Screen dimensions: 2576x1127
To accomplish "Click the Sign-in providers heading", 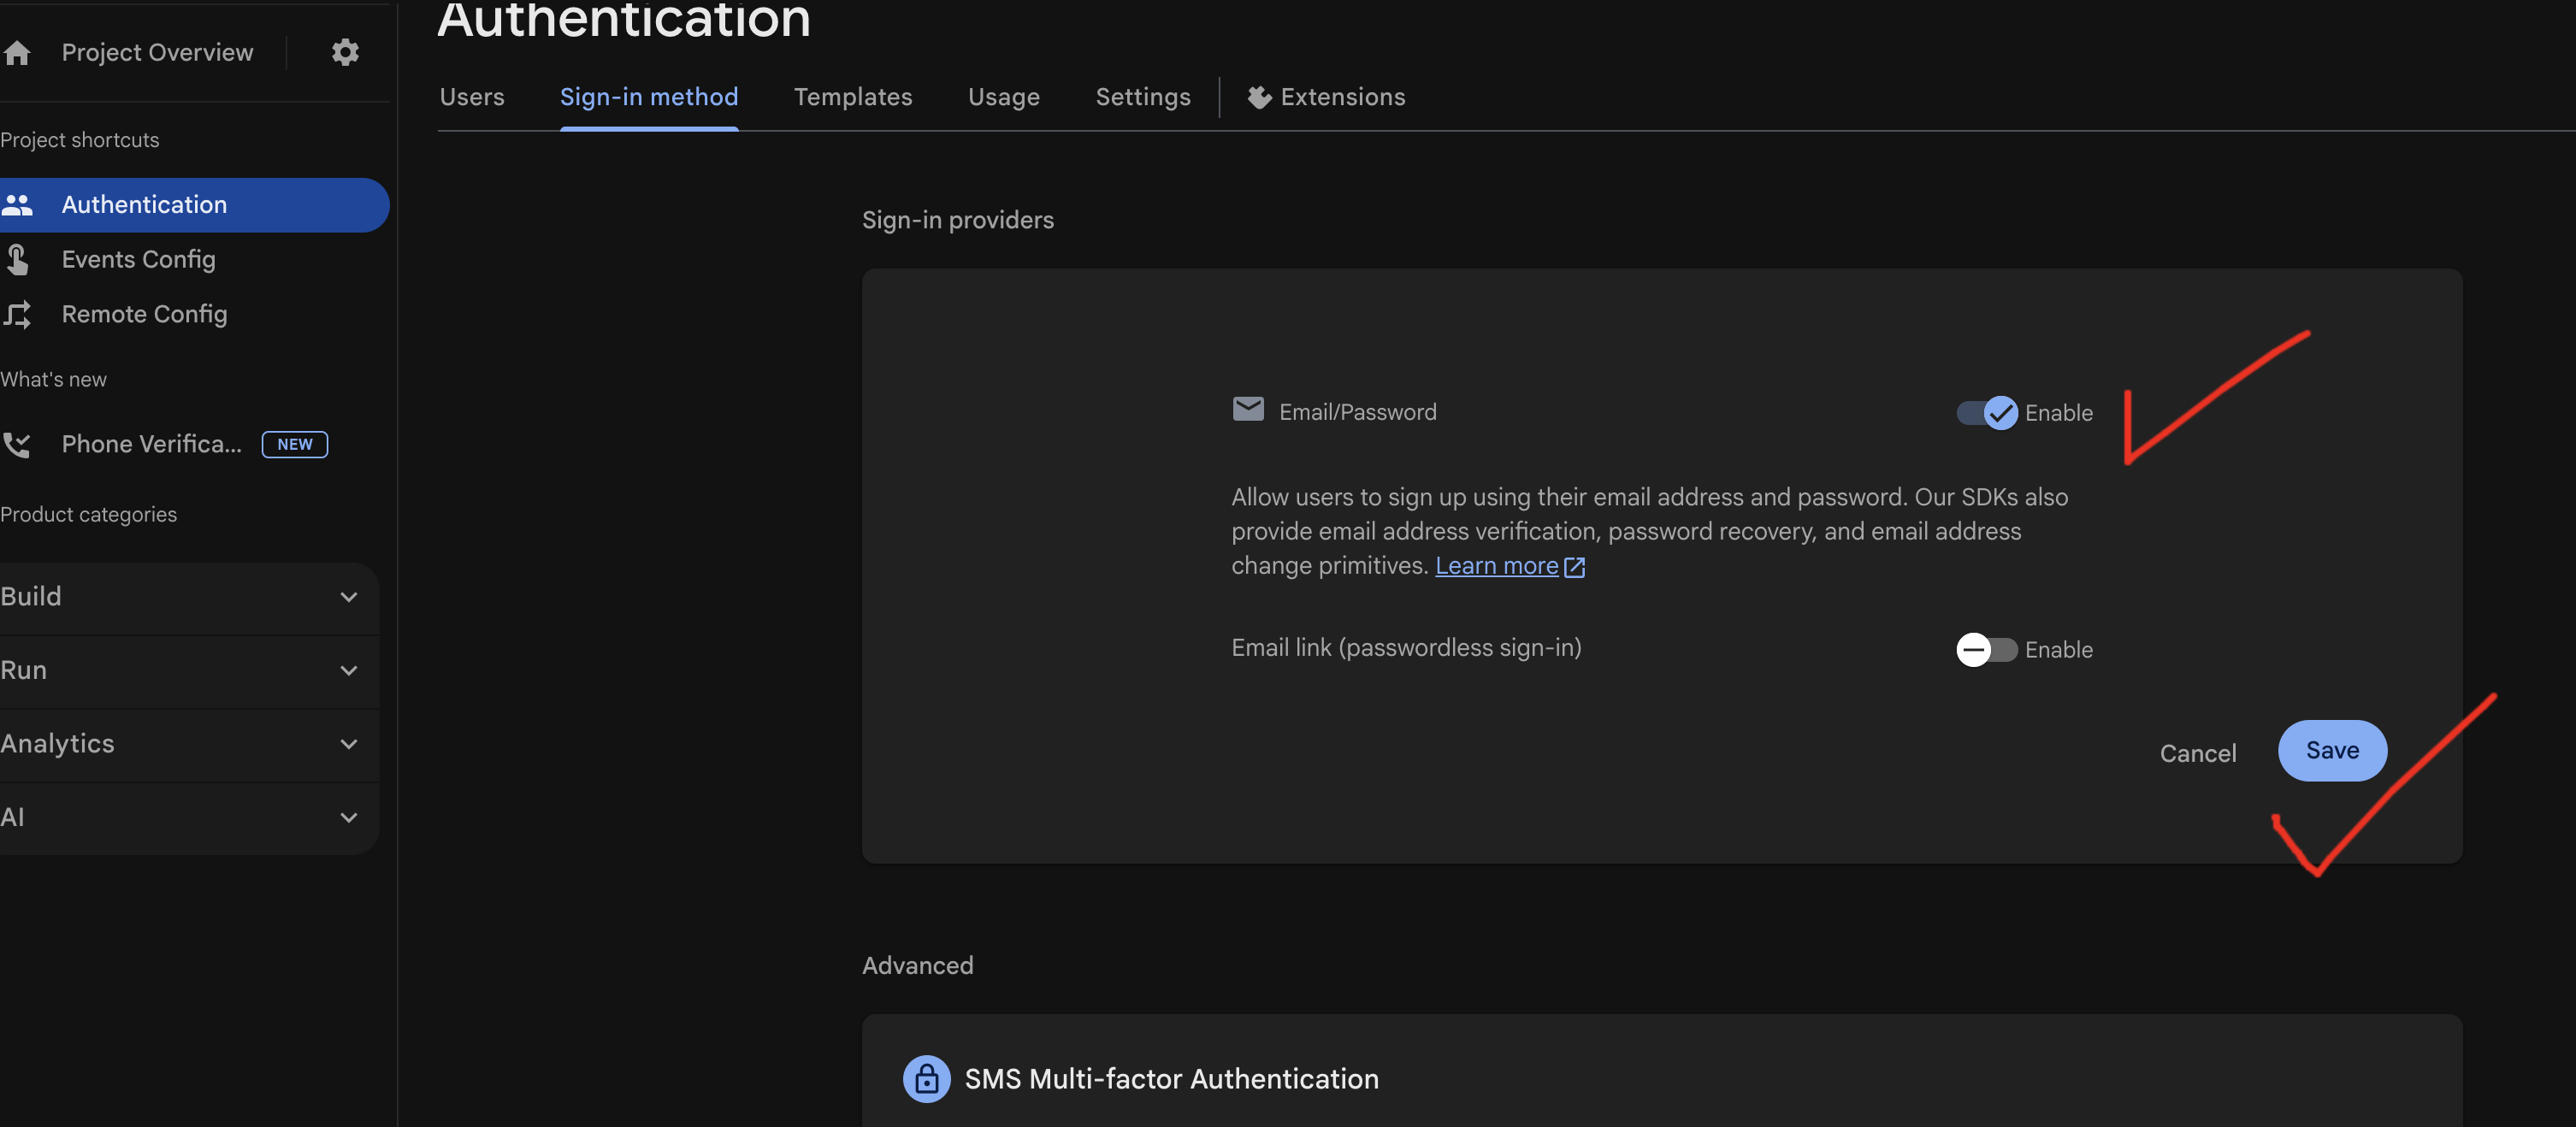I will point(957,220).
